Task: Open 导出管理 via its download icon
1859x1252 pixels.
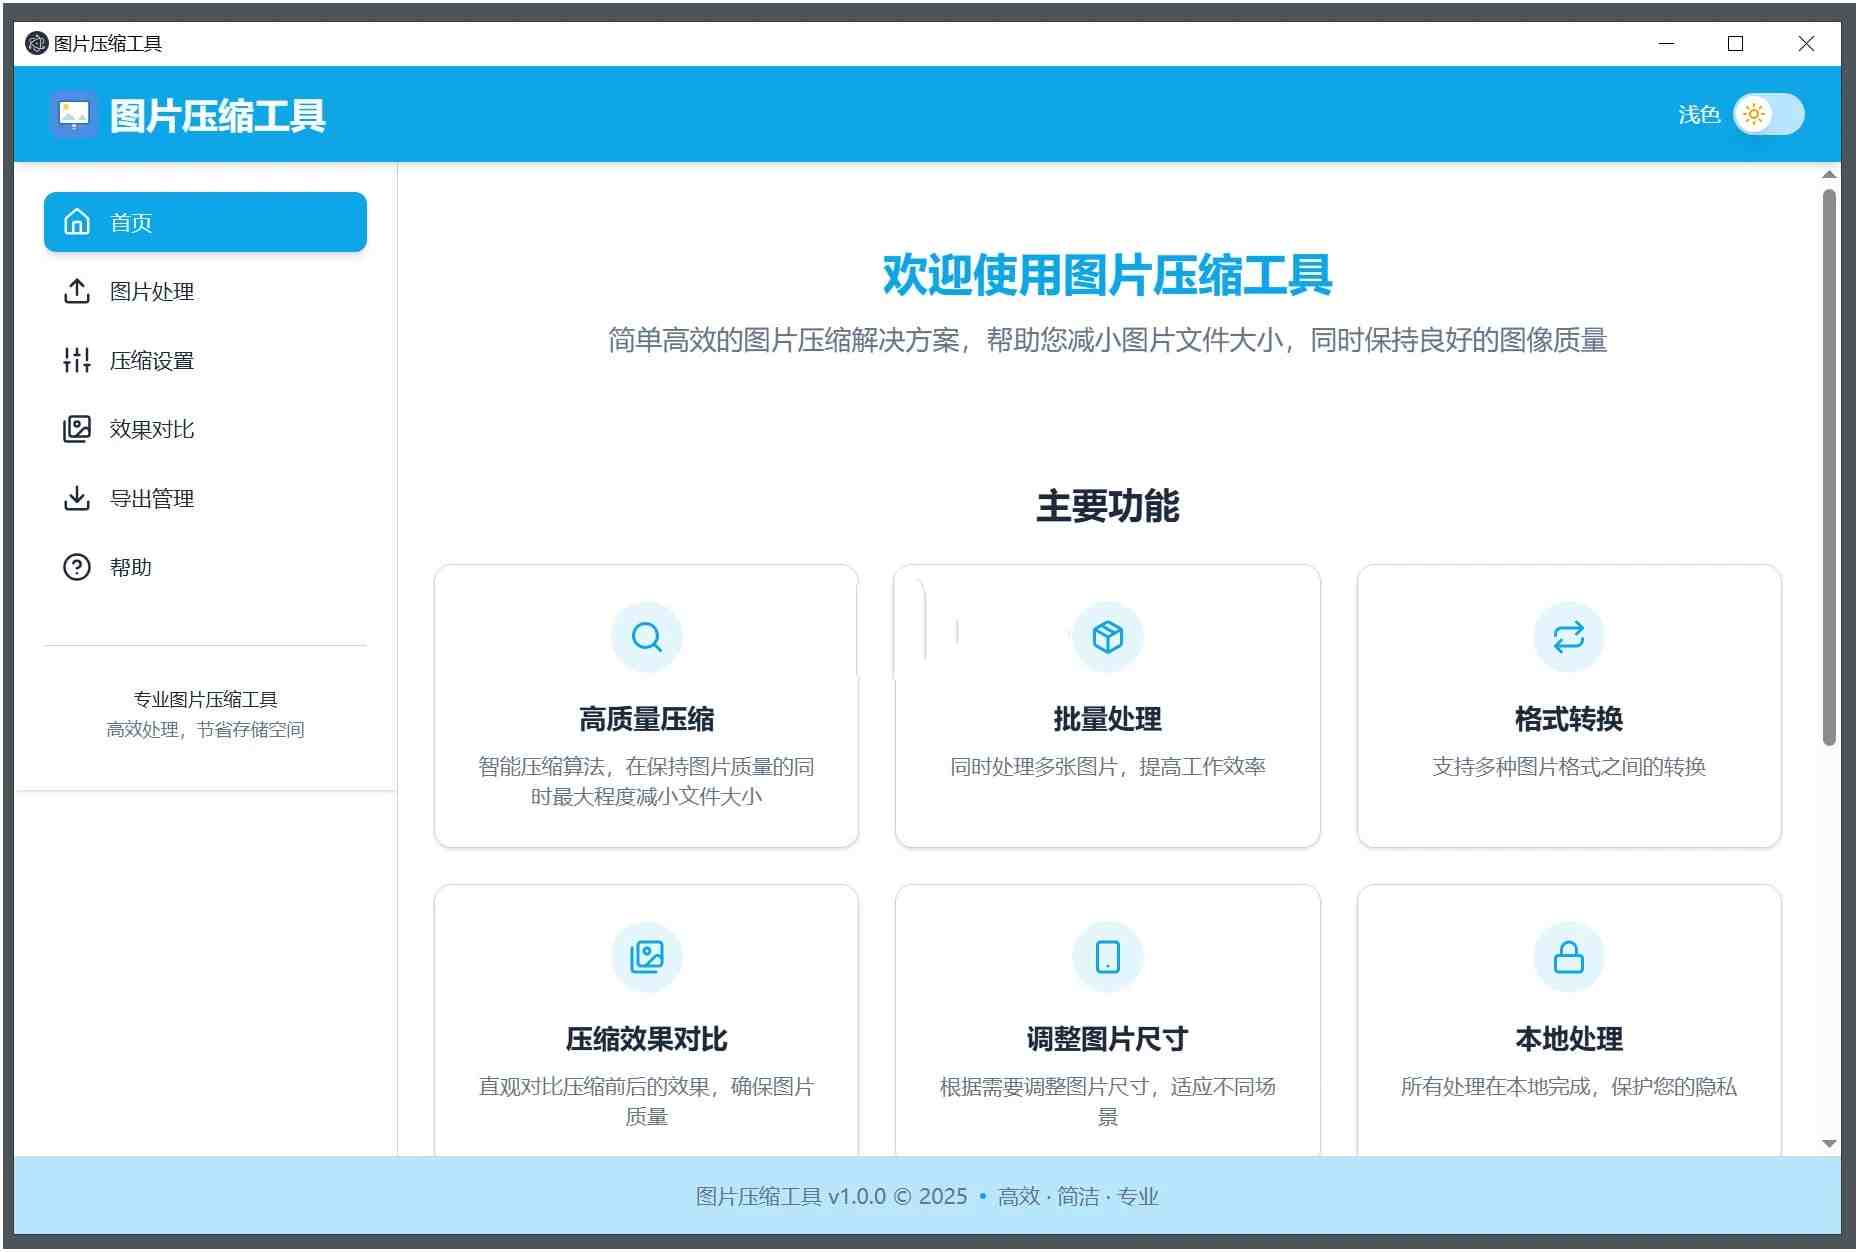Action: coord(78,498)
